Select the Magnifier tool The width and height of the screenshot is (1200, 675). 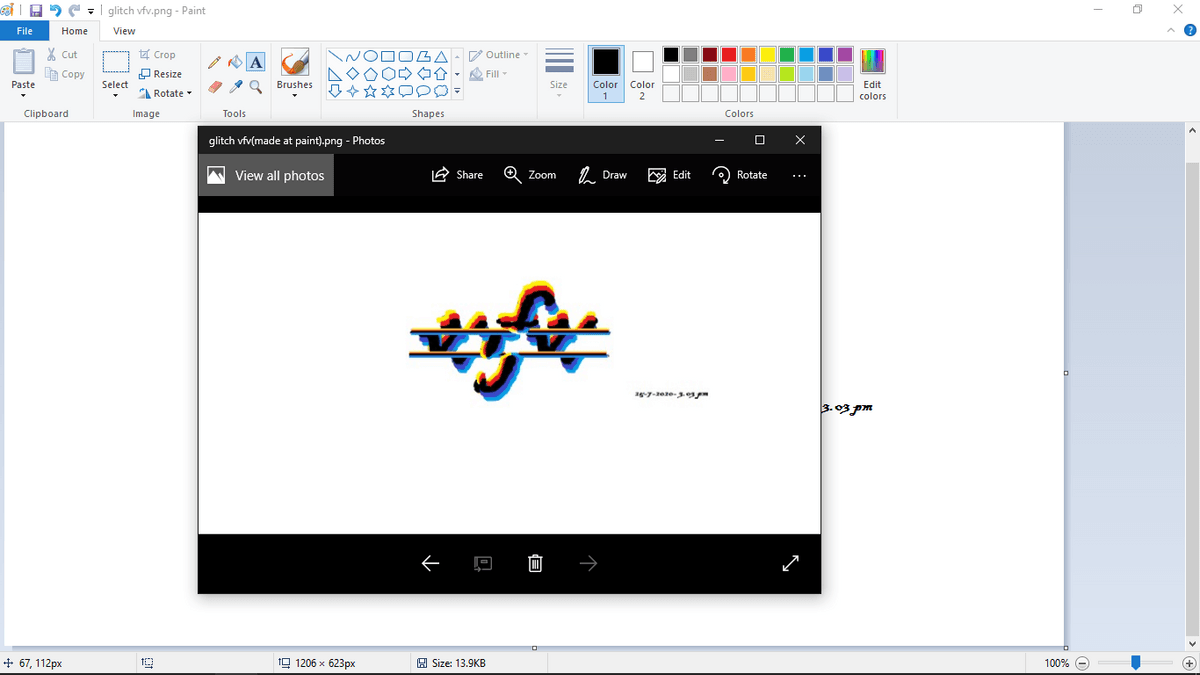click(x=255, y=87)
